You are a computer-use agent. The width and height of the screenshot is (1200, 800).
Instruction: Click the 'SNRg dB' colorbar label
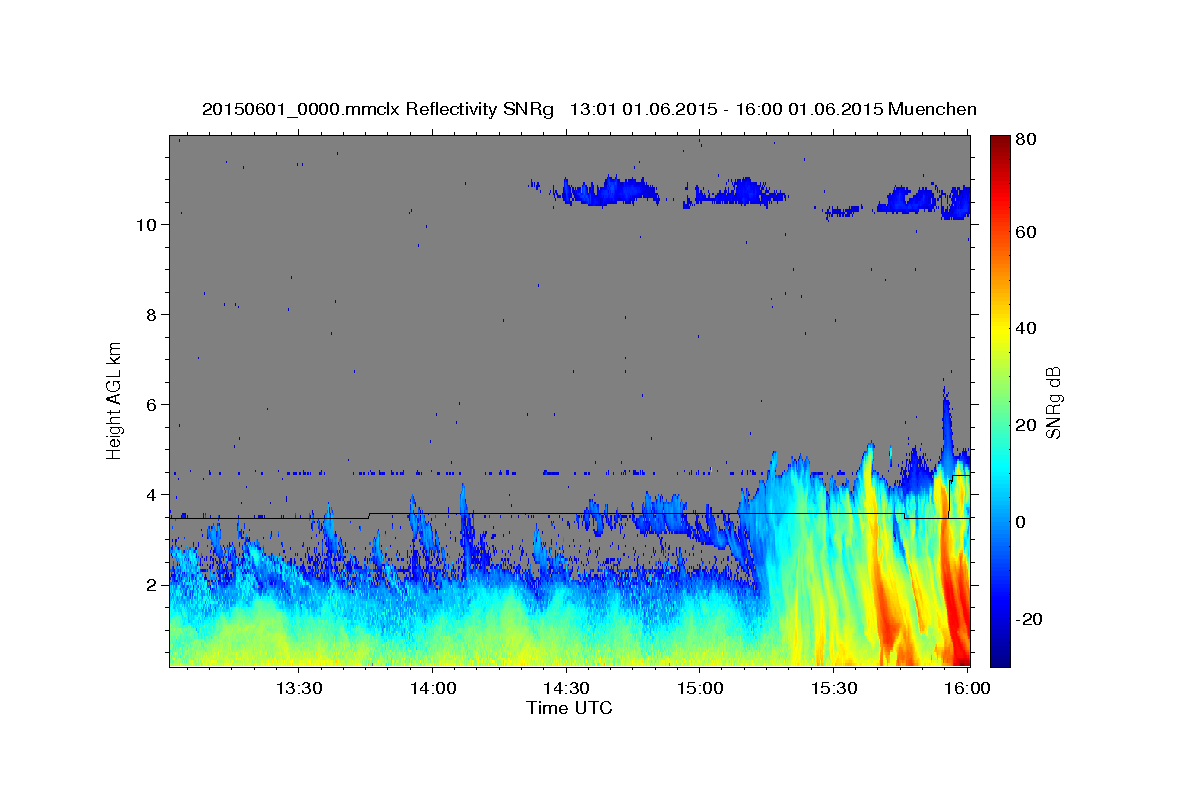coord(1052,403)
